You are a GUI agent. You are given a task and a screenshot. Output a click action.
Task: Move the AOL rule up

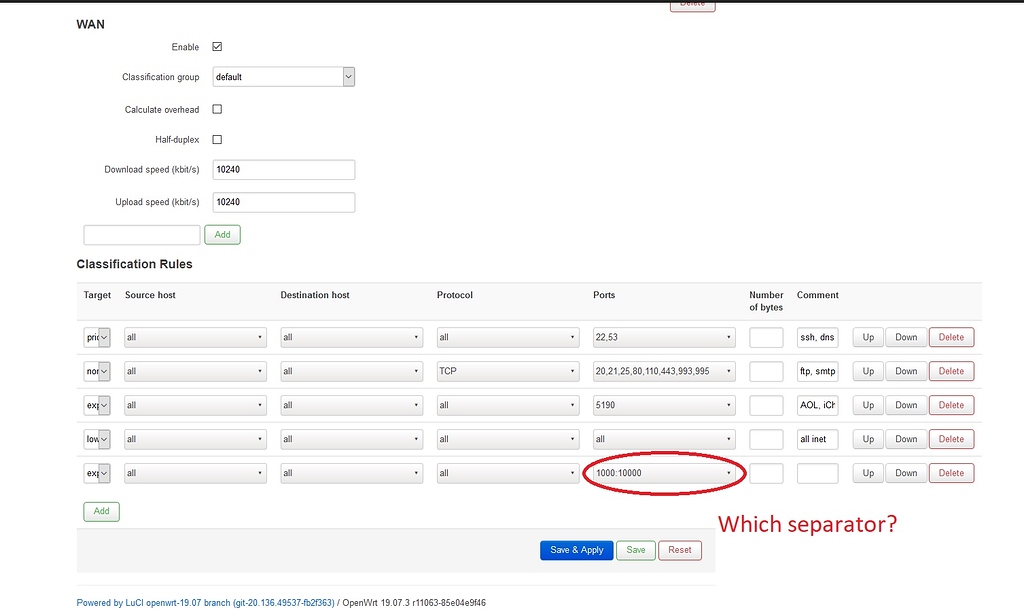point(867,405)
